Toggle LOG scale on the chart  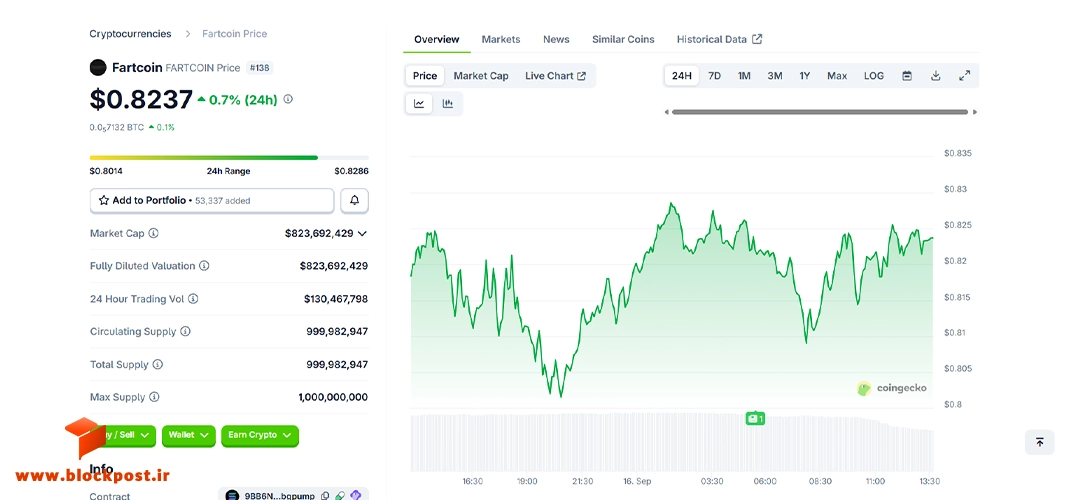(x=874, y=76)
